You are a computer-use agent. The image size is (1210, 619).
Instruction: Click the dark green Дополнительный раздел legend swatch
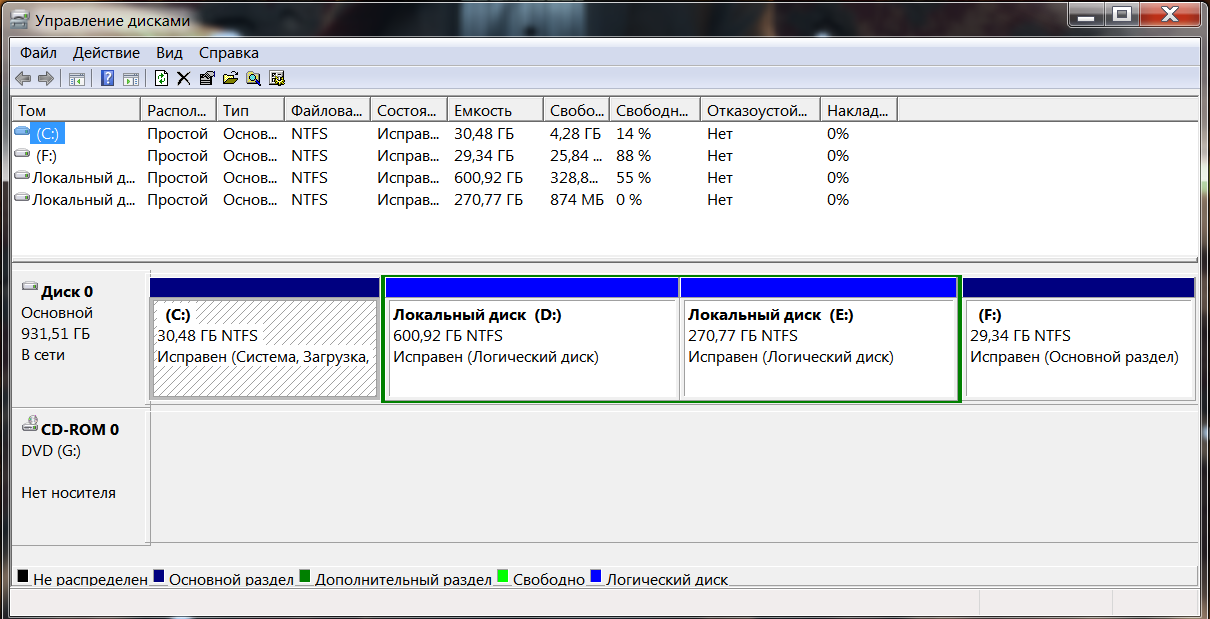[x=305, y=577]
